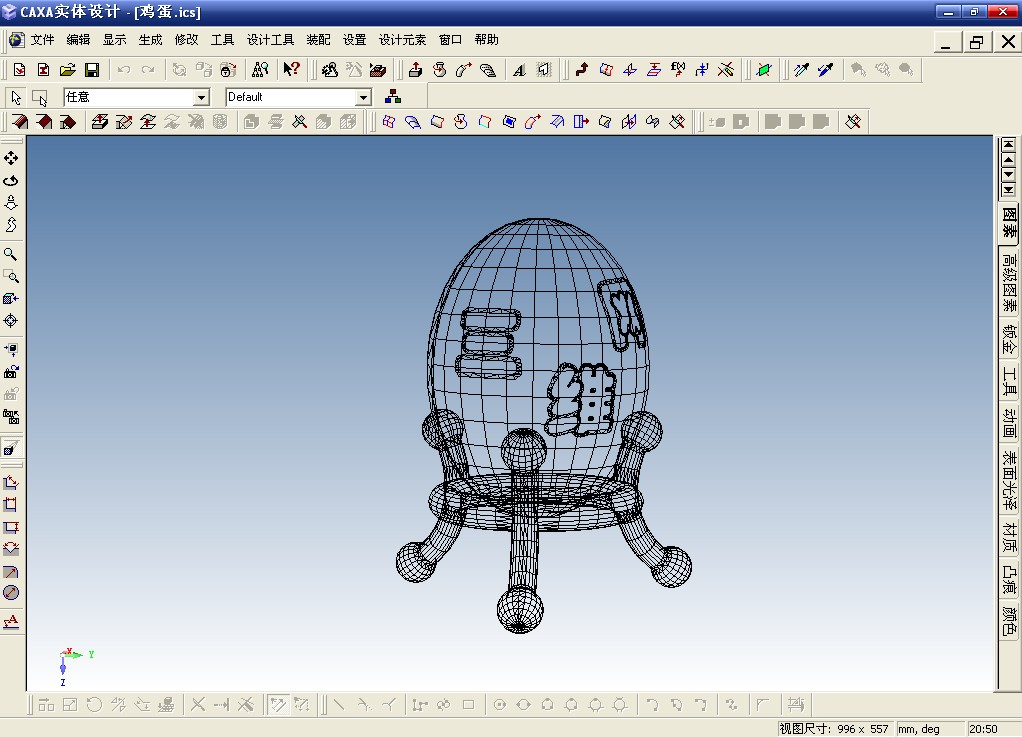The width and height of the screenshot is (1022, 737).
Task: Select the eyedropper pick-up tool
Action: pyautogui.click(x=801, y=70)
